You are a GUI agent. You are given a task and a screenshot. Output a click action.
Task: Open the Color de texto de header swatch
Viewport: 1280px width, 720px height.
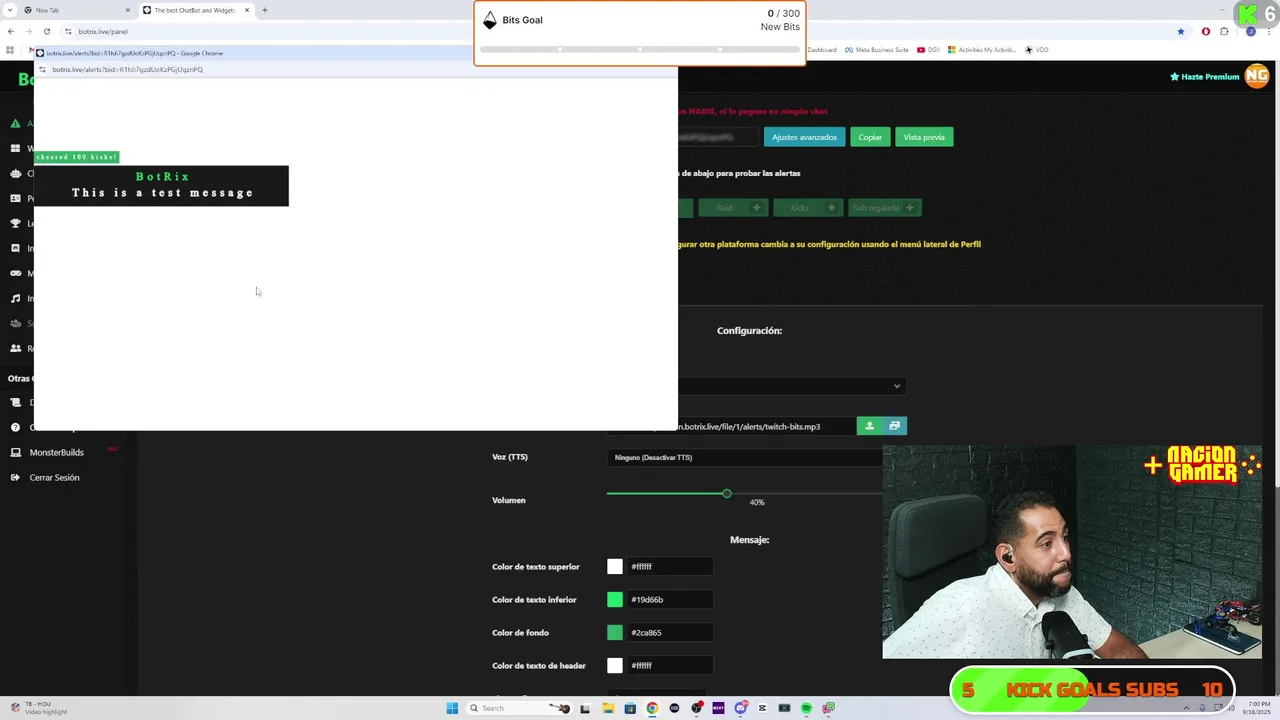615,665
